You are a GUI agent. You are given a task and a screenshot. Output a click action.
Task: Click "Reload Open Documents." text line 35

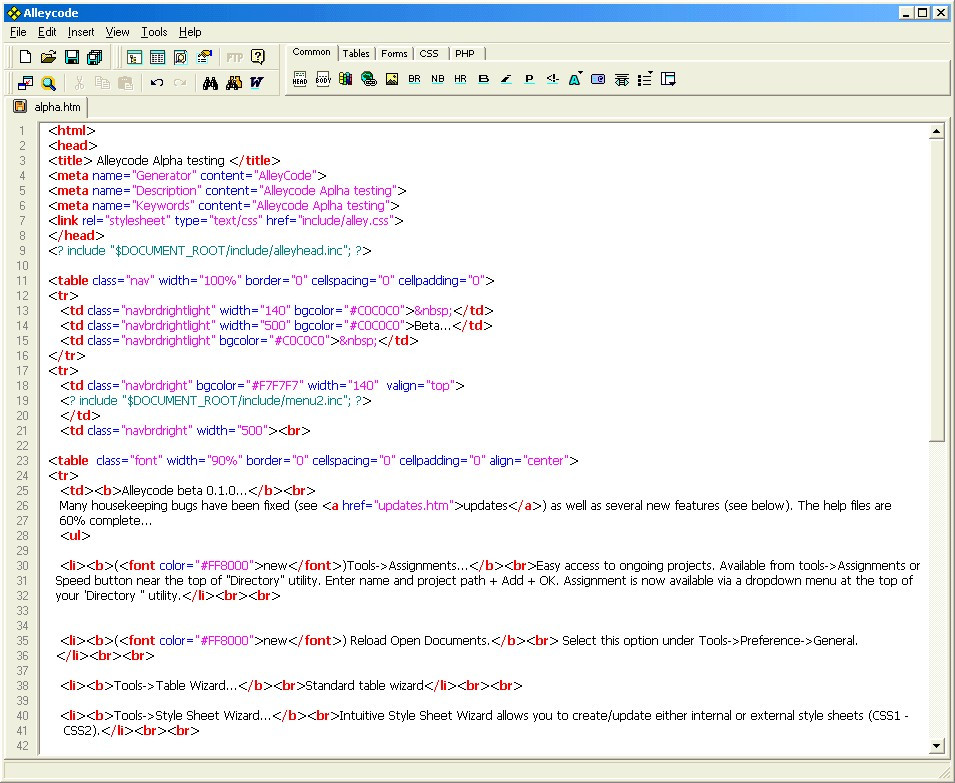420,641
